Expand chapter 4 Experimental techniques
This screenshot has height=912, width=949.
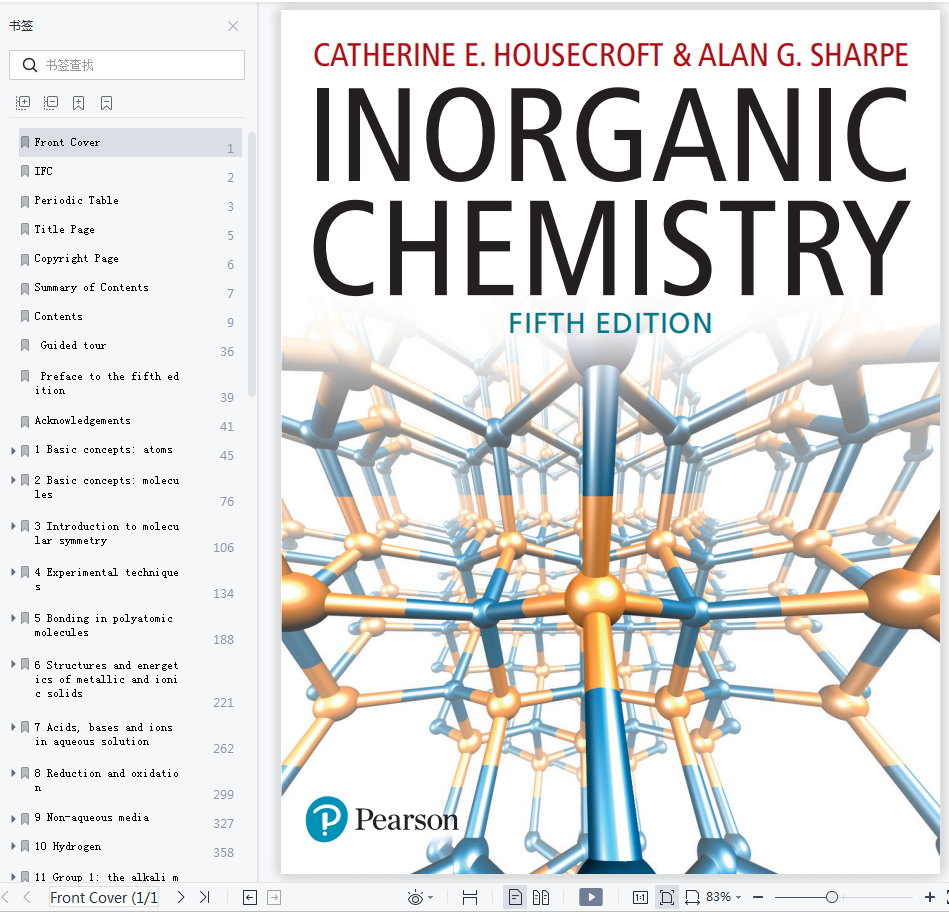[x=13, y=572]
